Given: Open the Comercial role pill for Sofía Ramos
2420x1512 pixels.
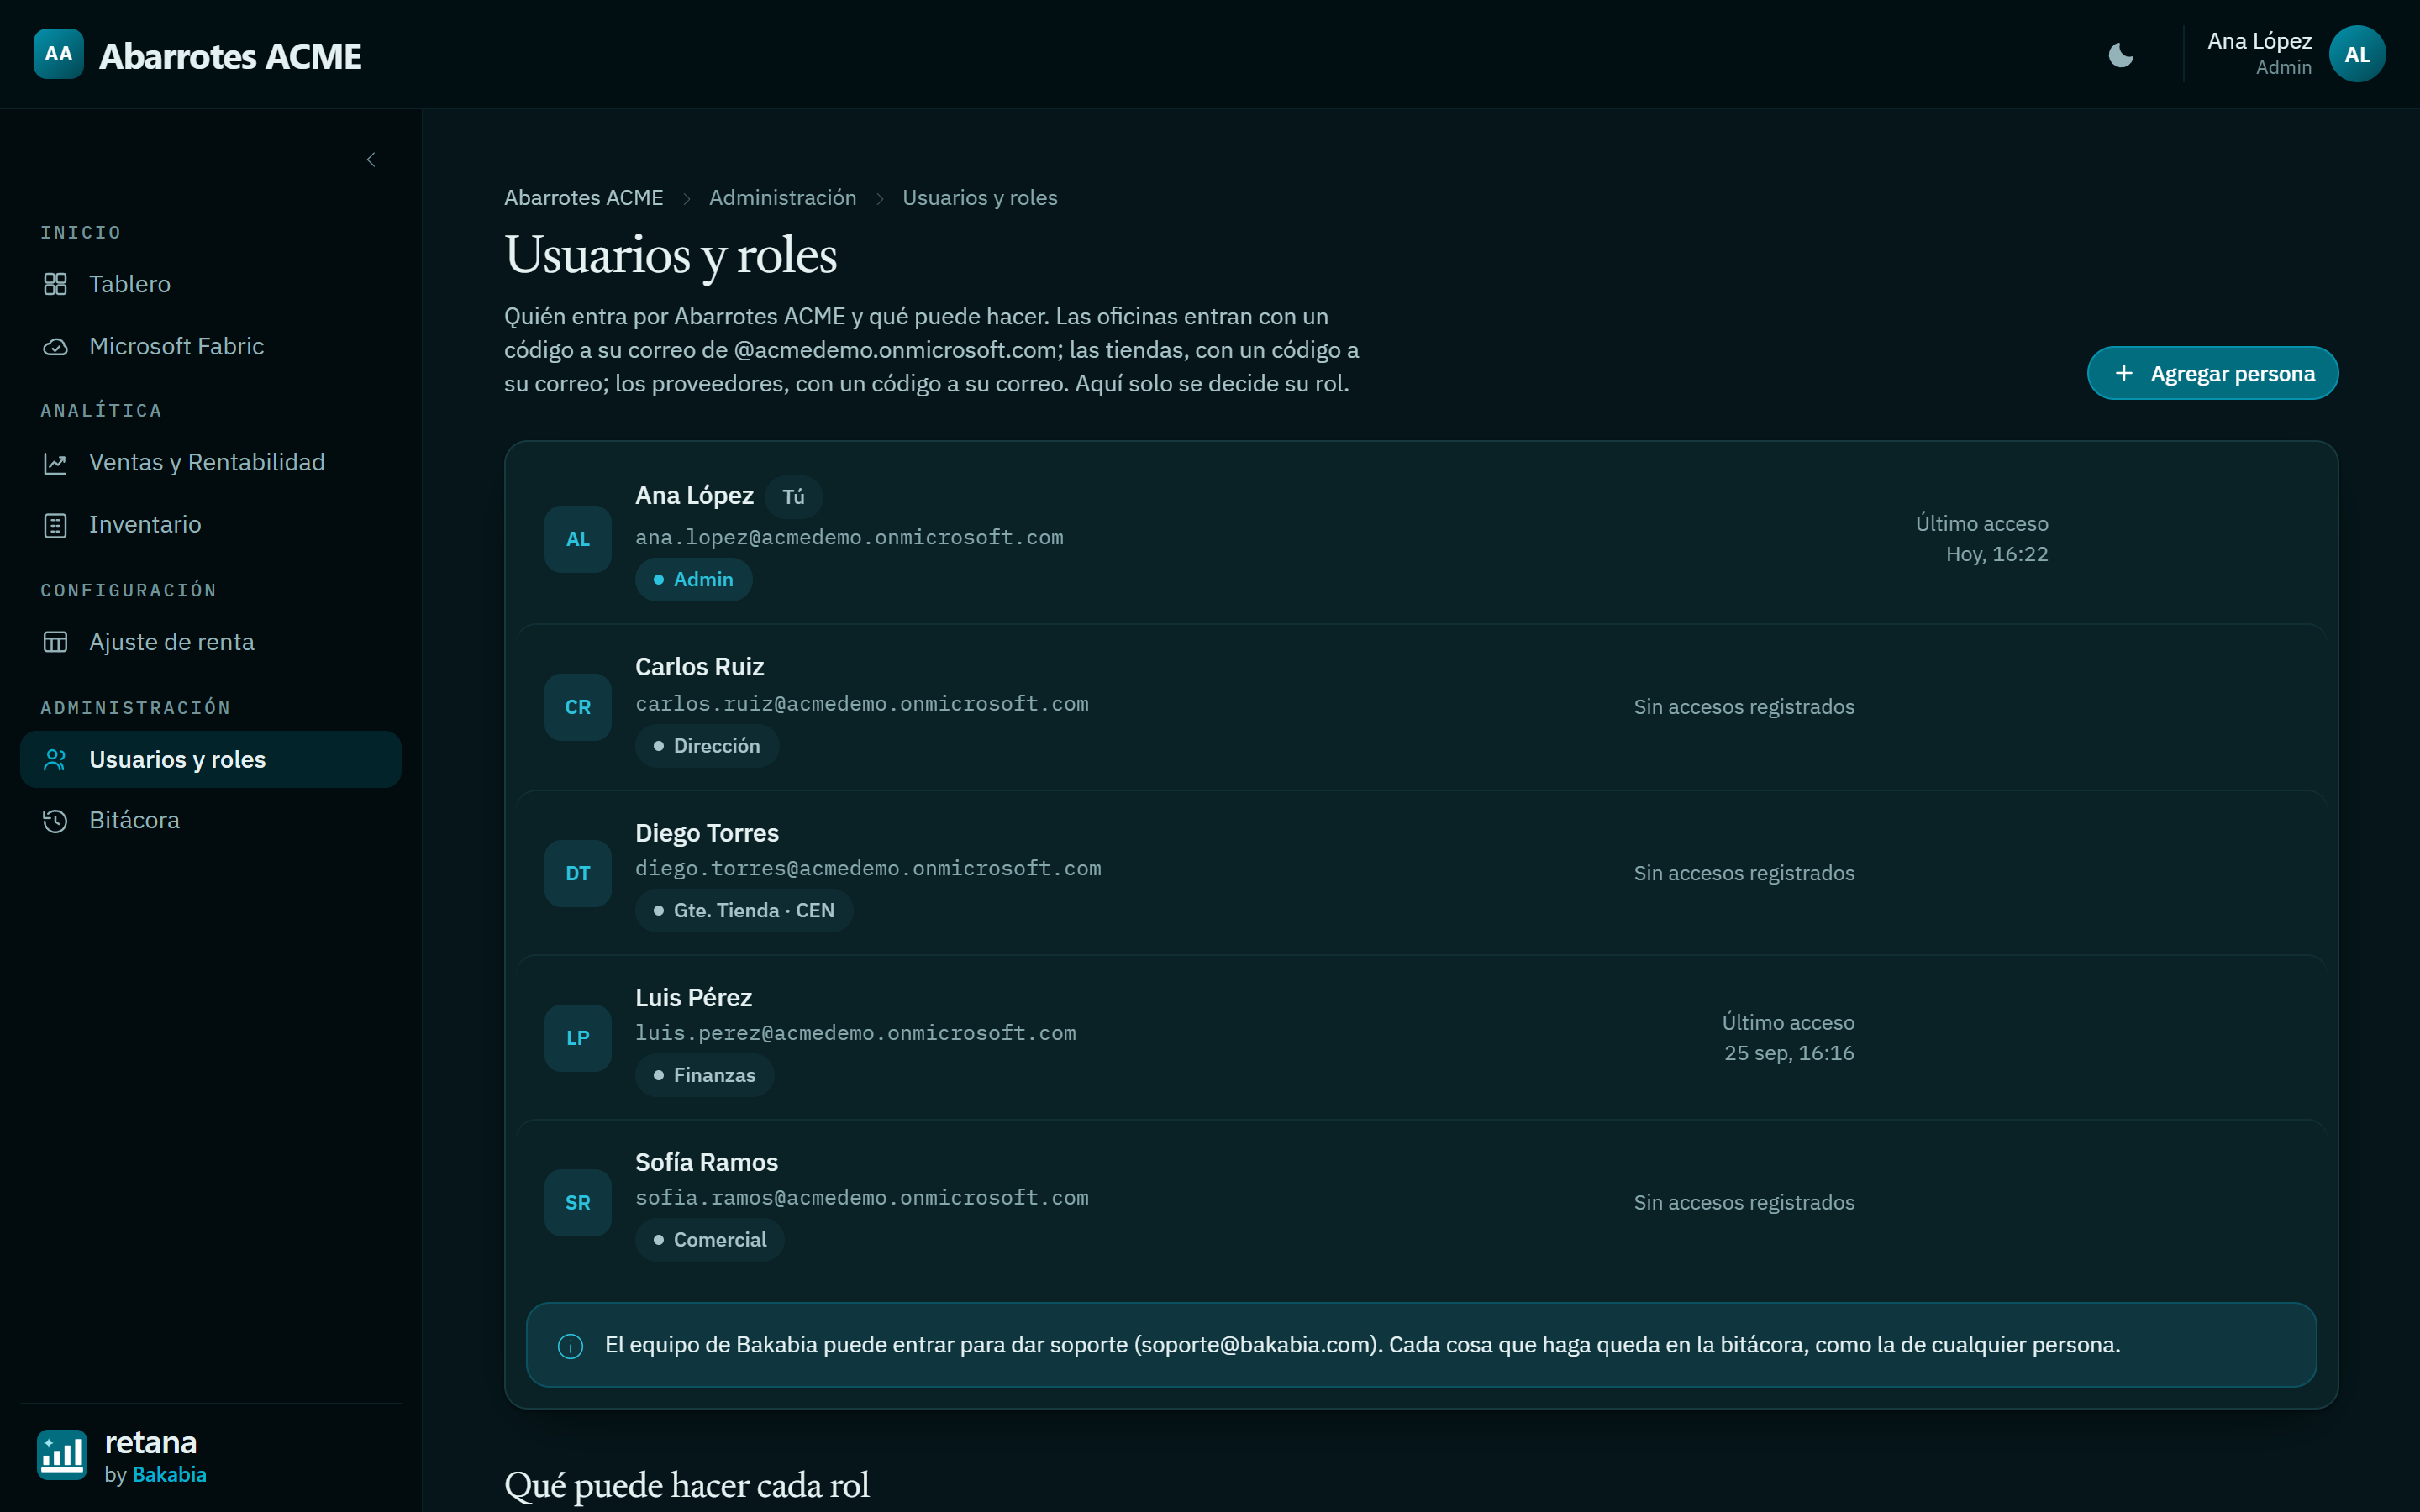Looking at the screenshot, I should (710, 1240).
